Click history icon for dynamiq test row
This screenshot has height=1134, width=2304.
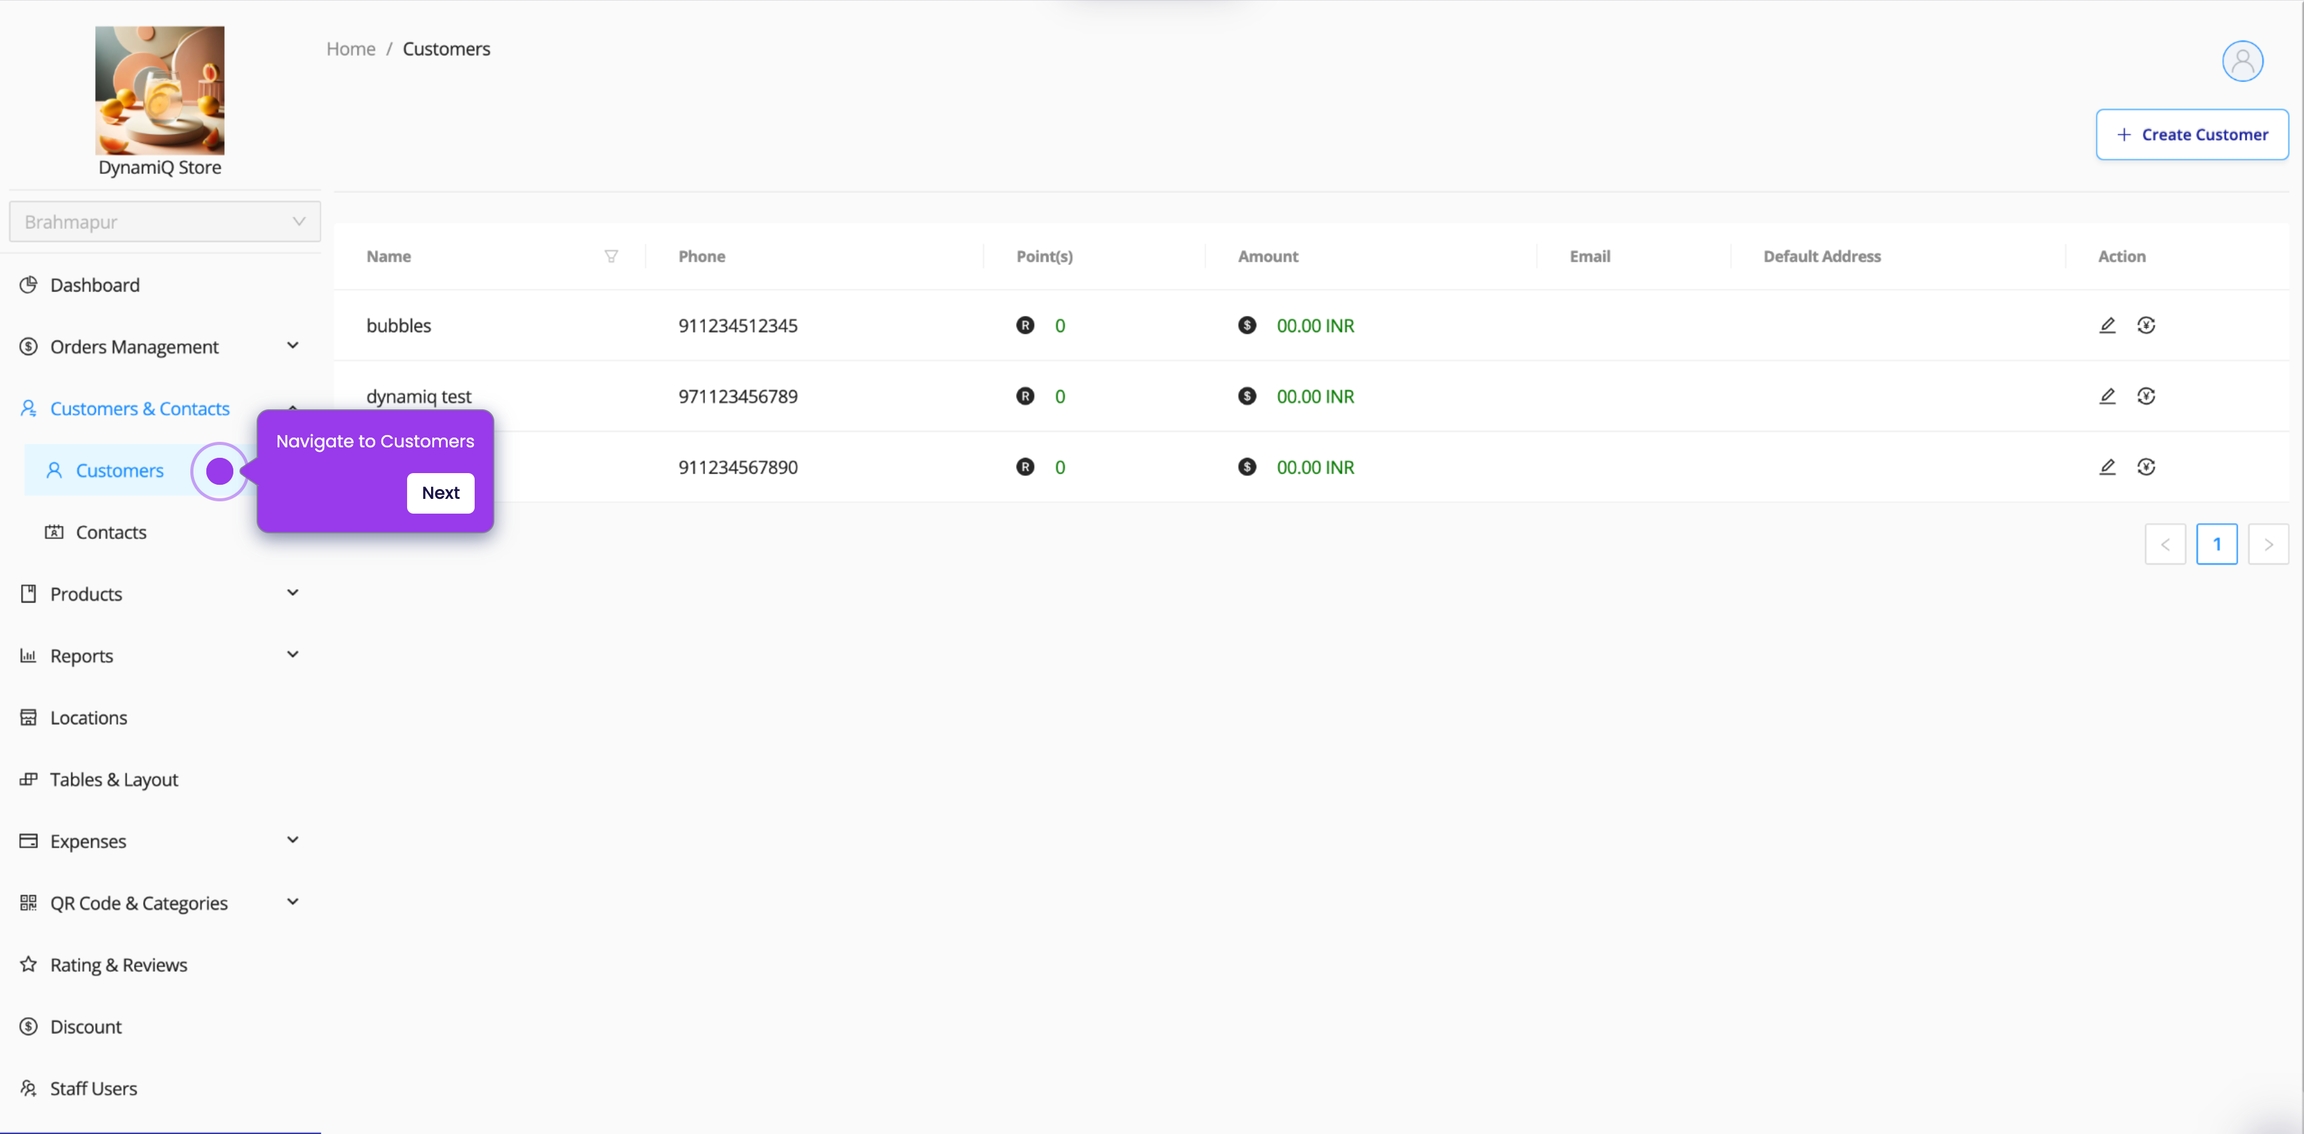click(x=2146, y=396)
